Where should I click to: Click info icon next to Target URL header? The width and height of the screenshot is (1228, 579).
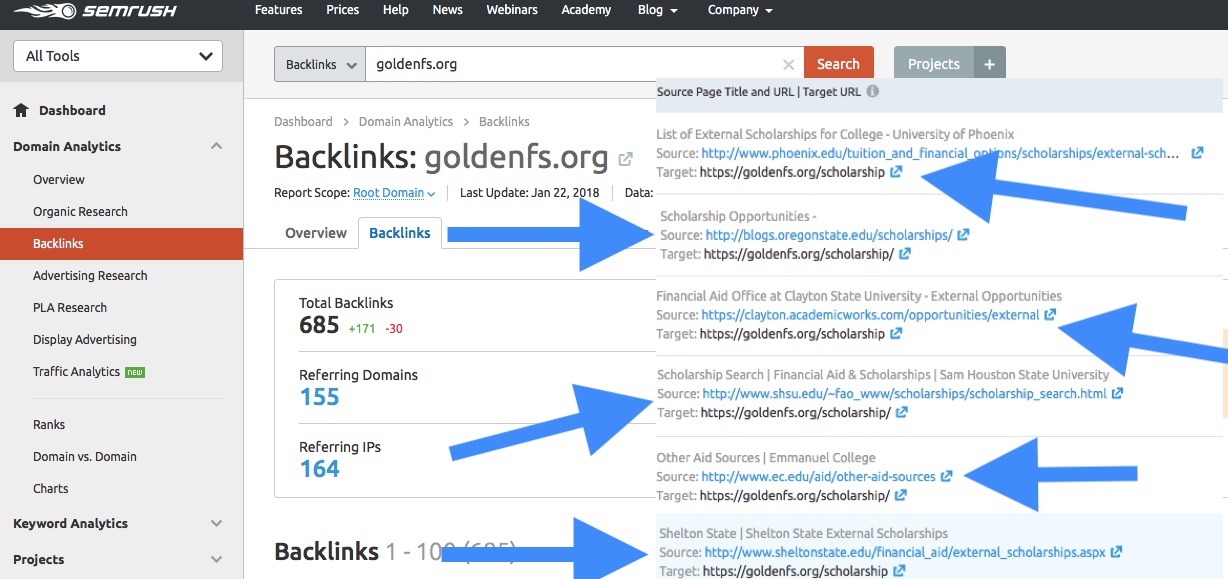click(x=872, y=92)
